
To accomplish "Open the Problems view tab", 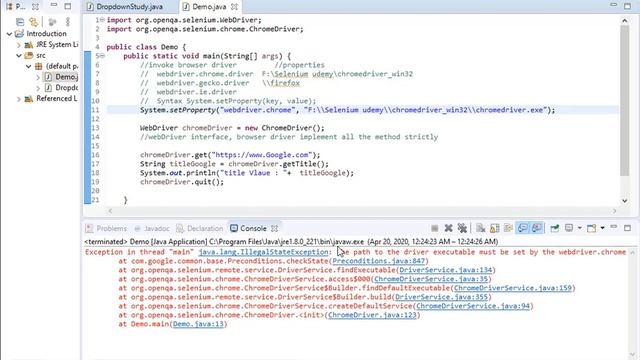I will tap(107, 228).
